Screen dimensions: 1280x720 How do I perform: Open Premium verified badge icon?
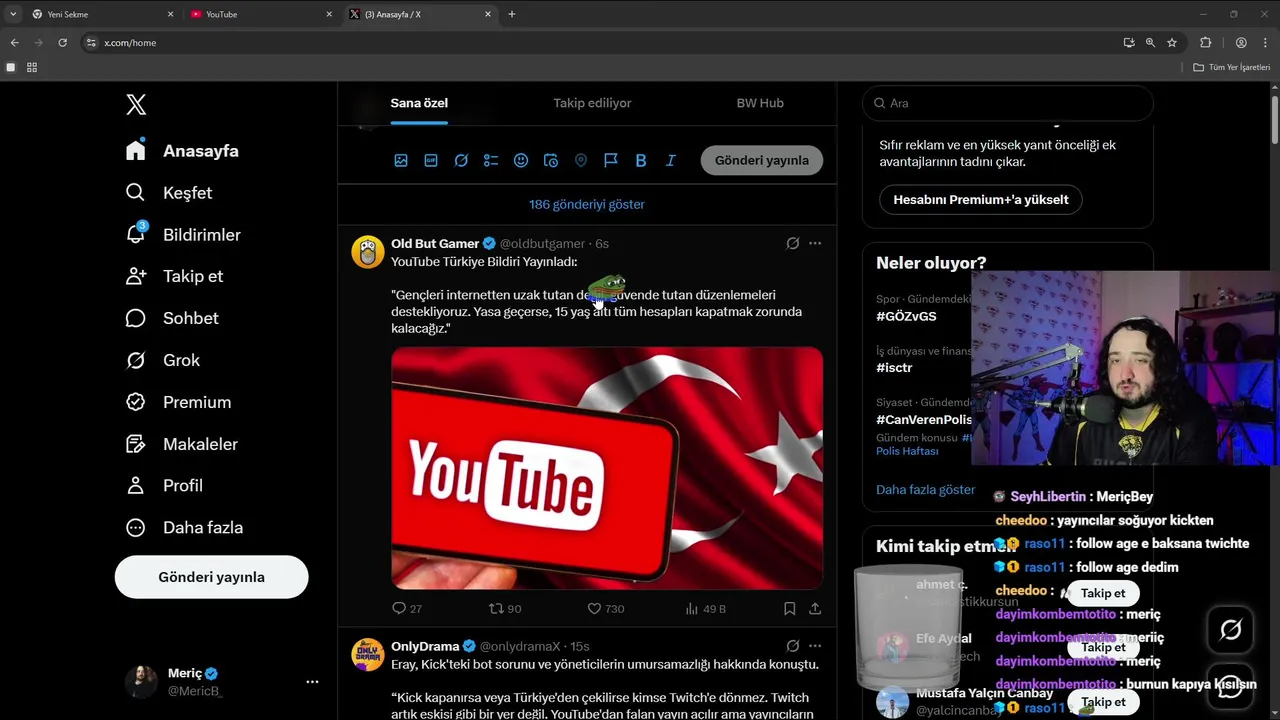(135, 402)
